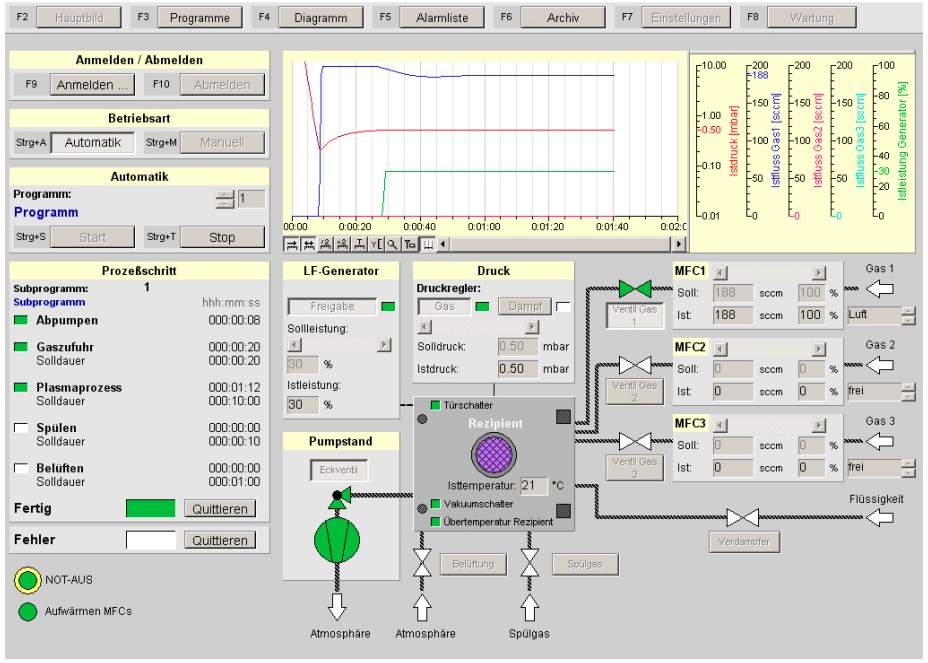
Task: Click Quittieren next to Fertig
Action: pyautogui.click(x=220, y=509)
